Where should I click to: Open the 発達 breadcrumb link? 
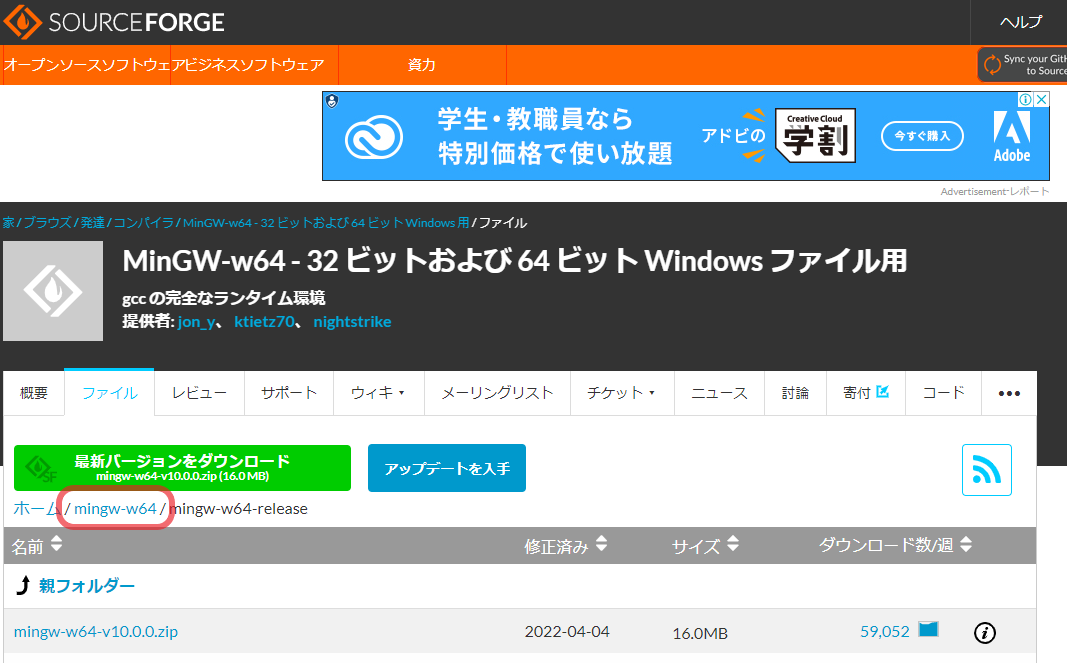tap(93, 223)
